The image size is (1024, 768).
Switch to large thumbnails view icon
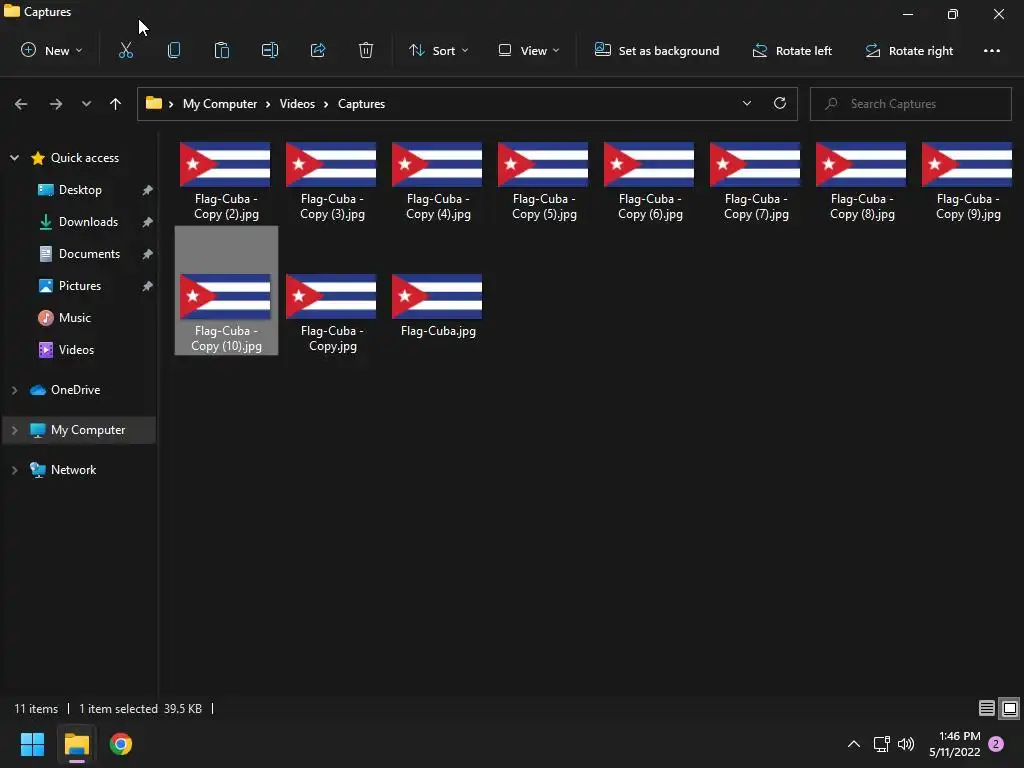1010,709
